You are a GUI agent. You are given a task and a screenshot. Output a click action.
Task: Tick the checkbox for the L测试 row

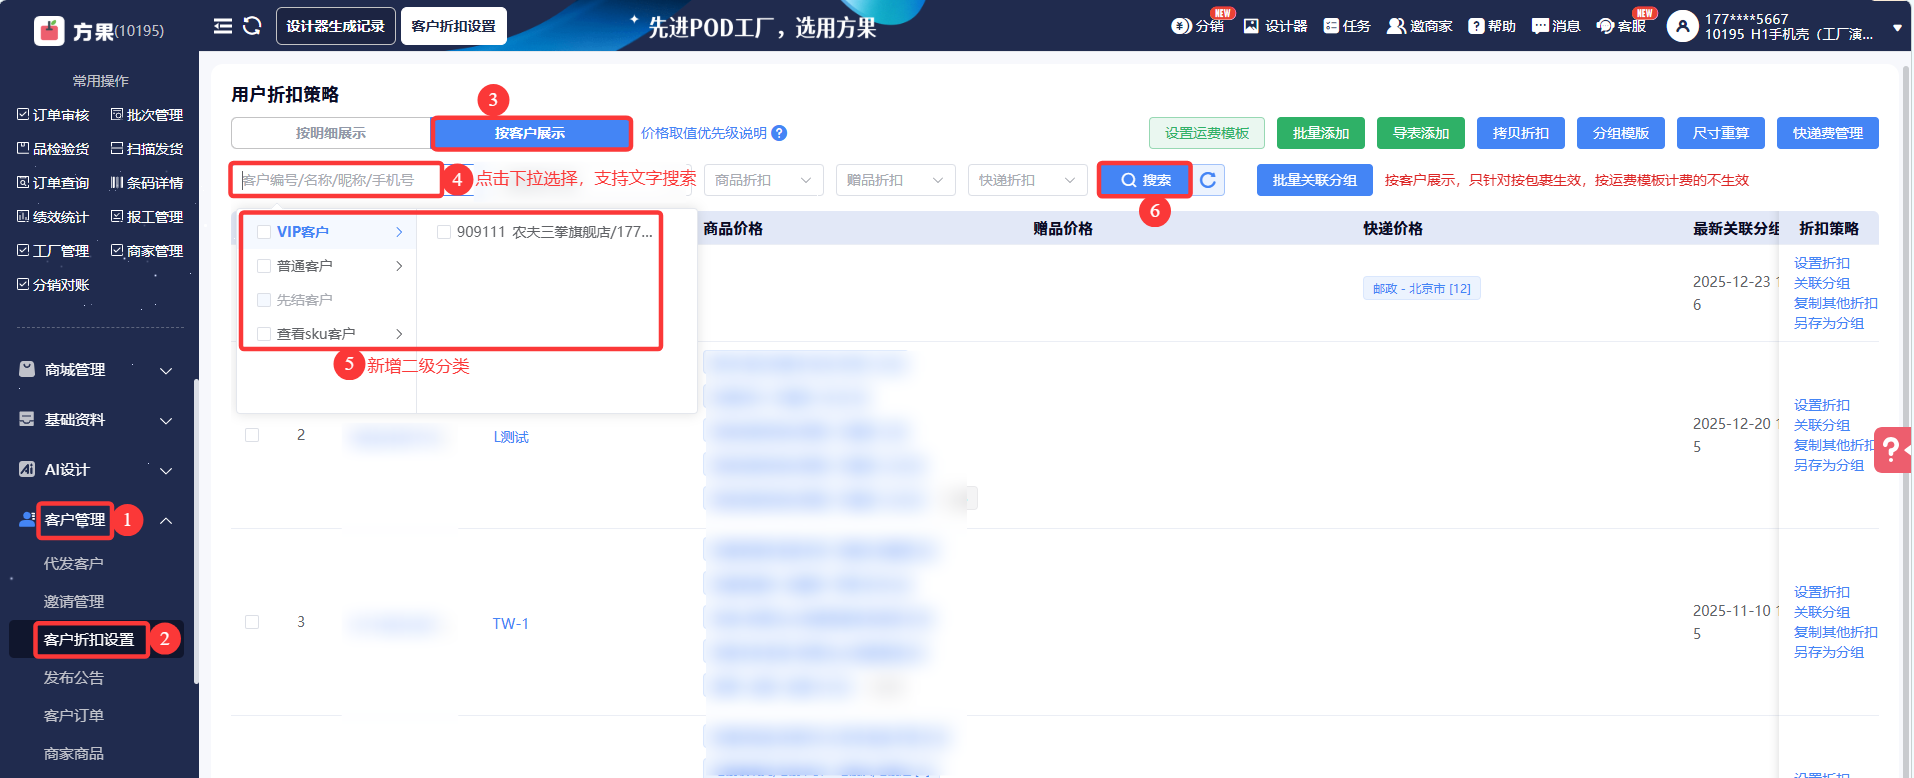point(252,435)
